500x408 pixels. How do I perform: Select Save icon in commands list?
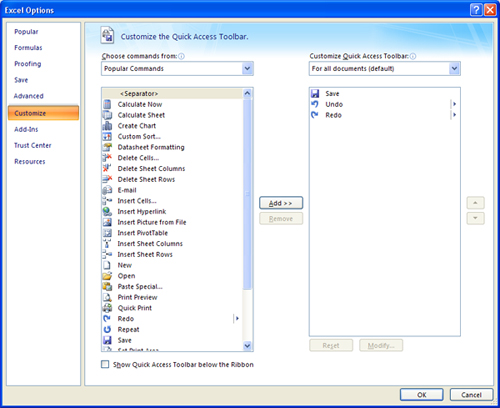tap(107, 340)
